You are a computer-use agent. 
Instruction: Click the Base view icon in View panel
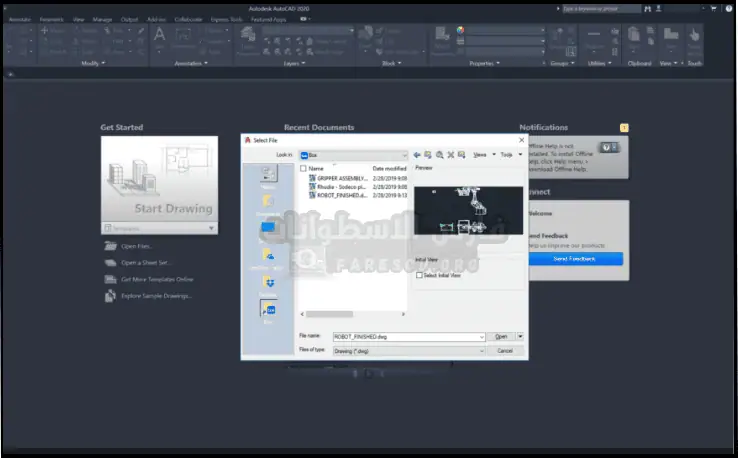[671, 34]
